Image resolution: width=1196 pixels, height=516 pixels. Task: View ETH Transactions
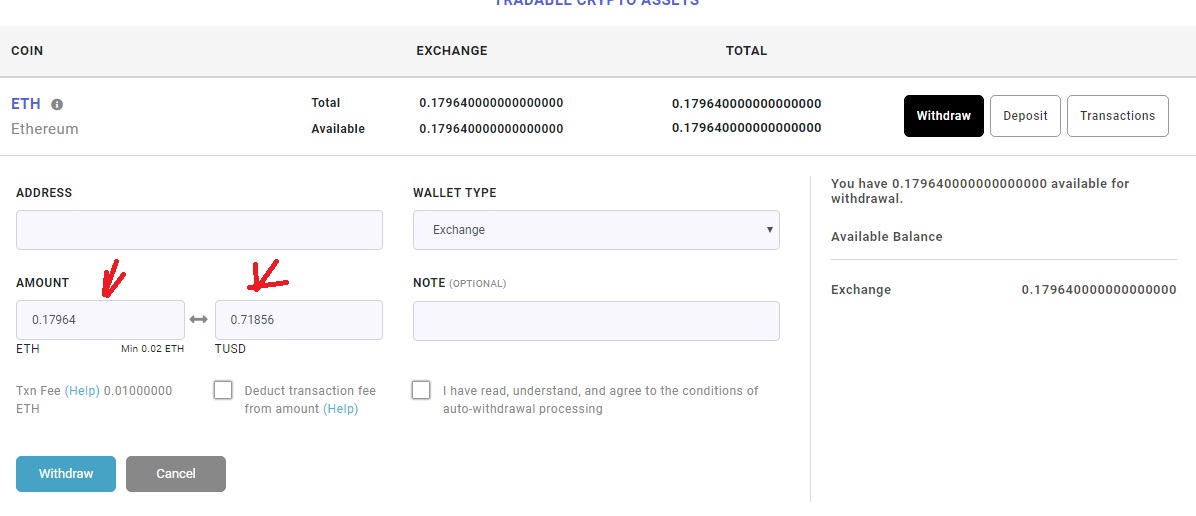[x=1117, y=116]
